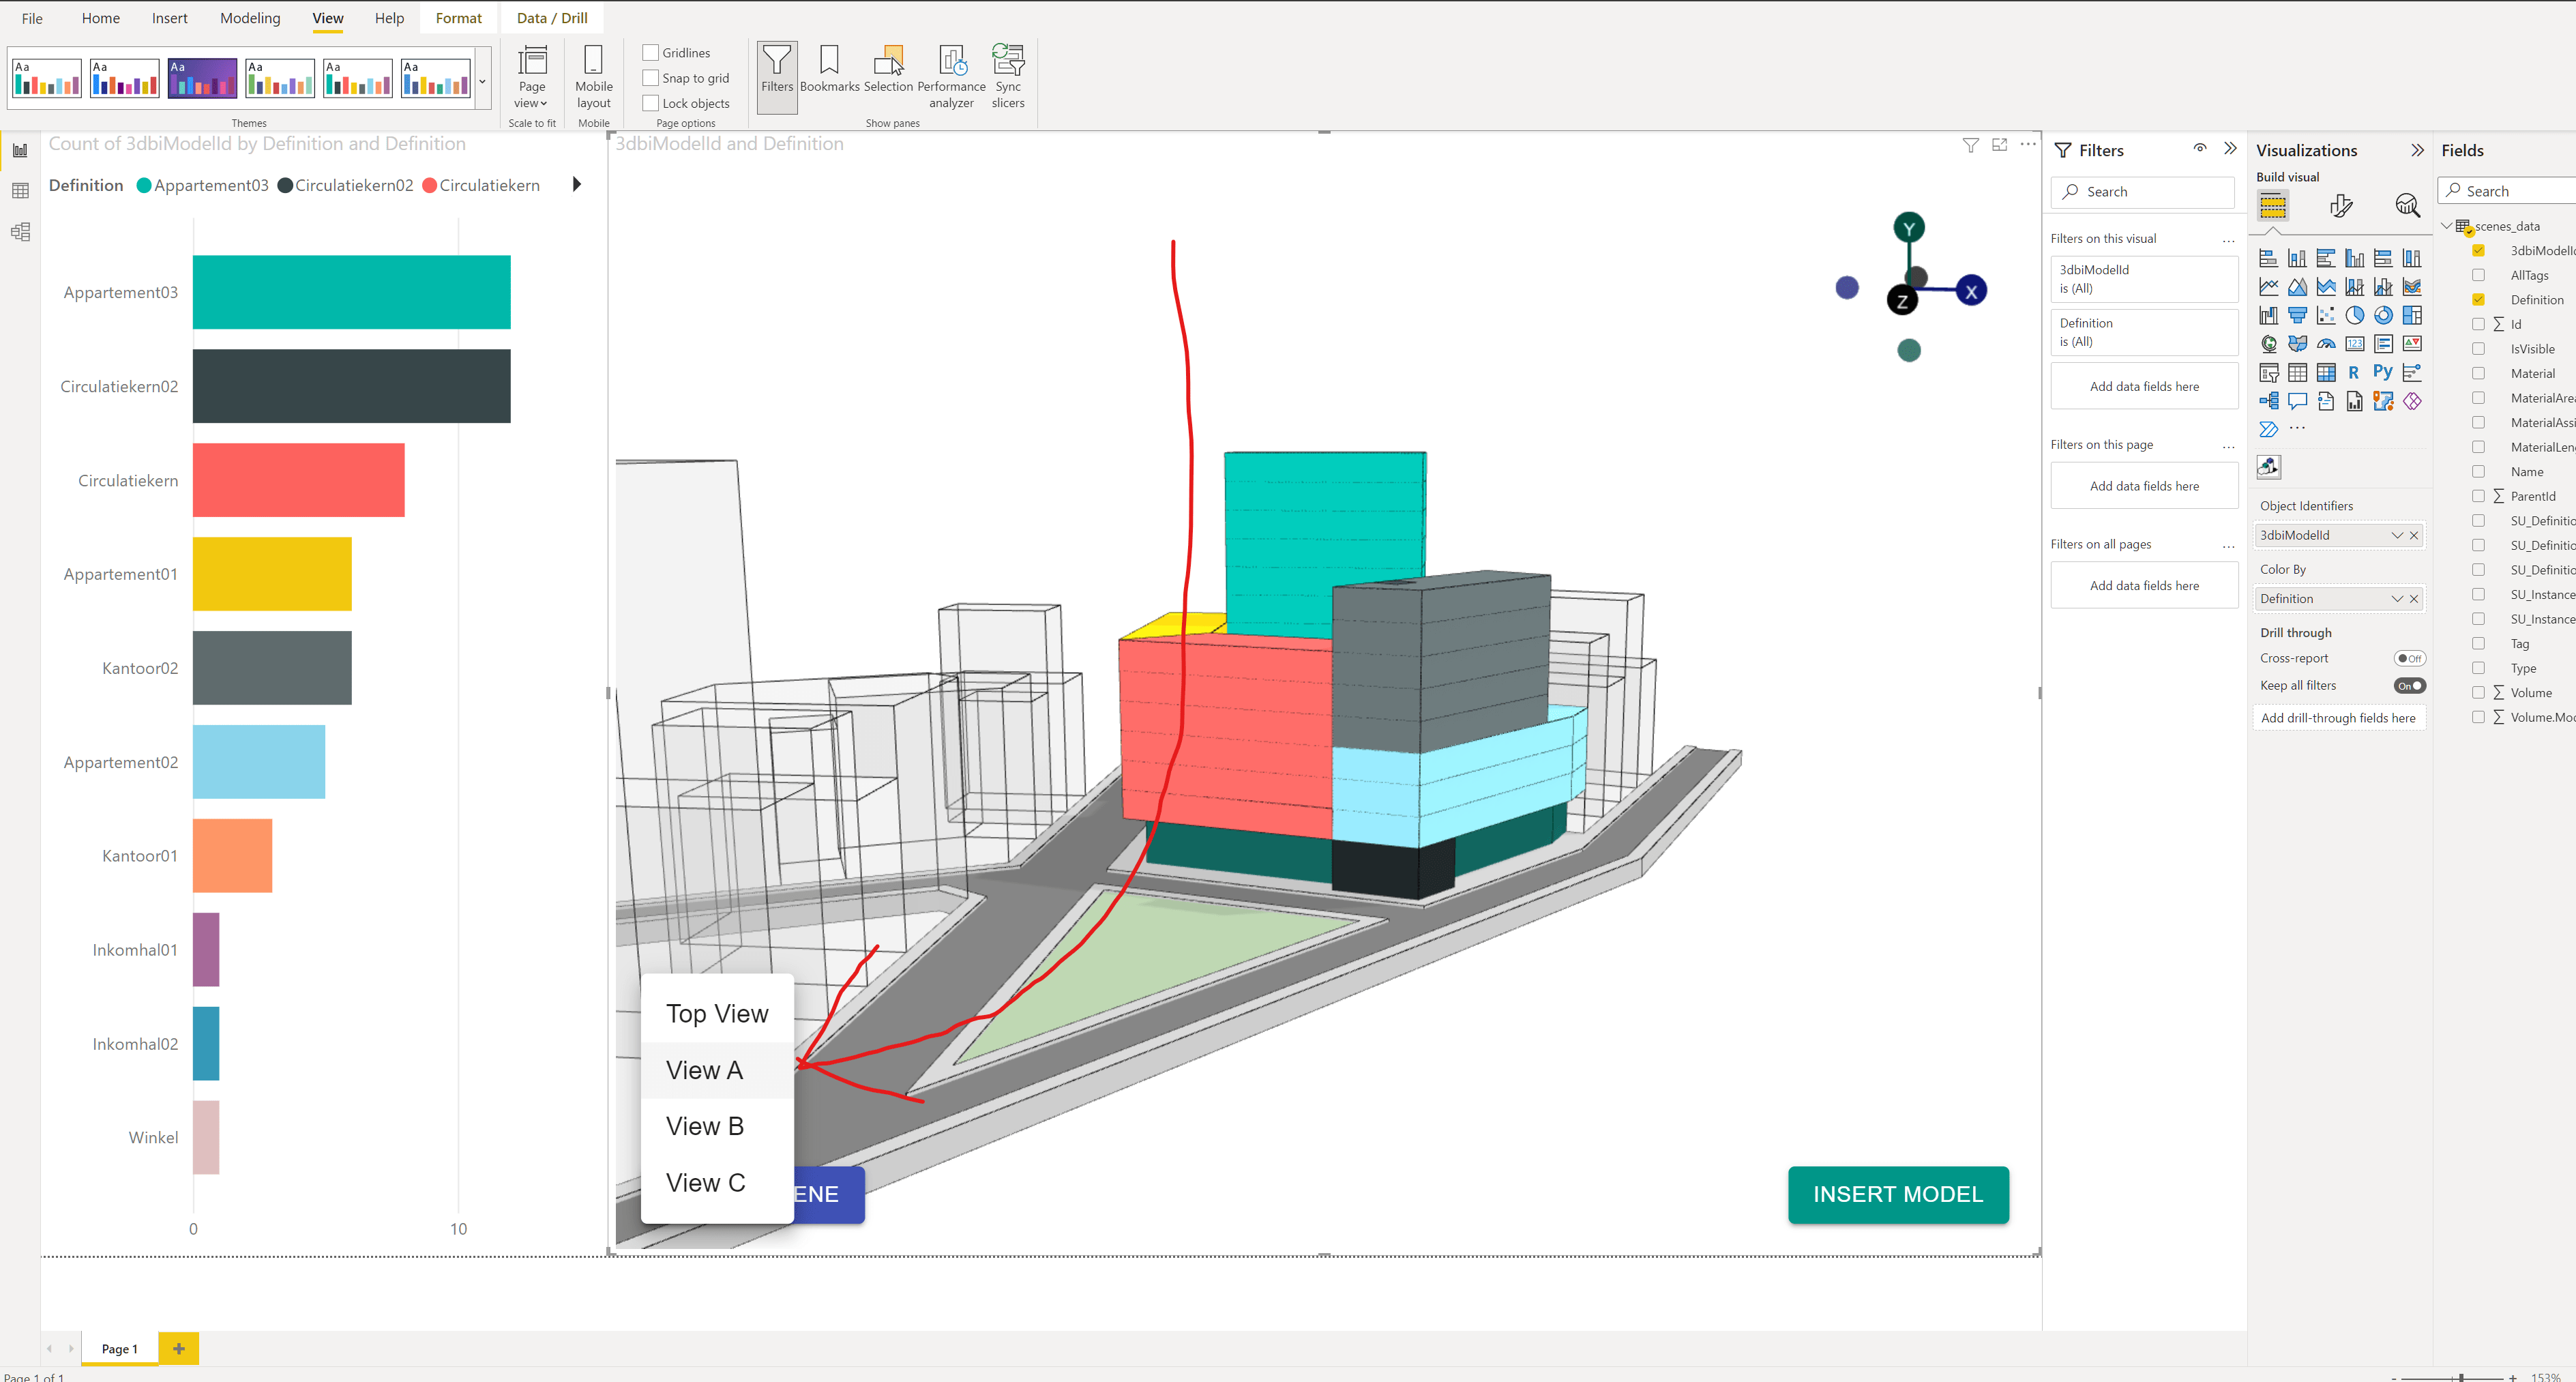
Task: Open Page view dropdown
Action: 532,77
